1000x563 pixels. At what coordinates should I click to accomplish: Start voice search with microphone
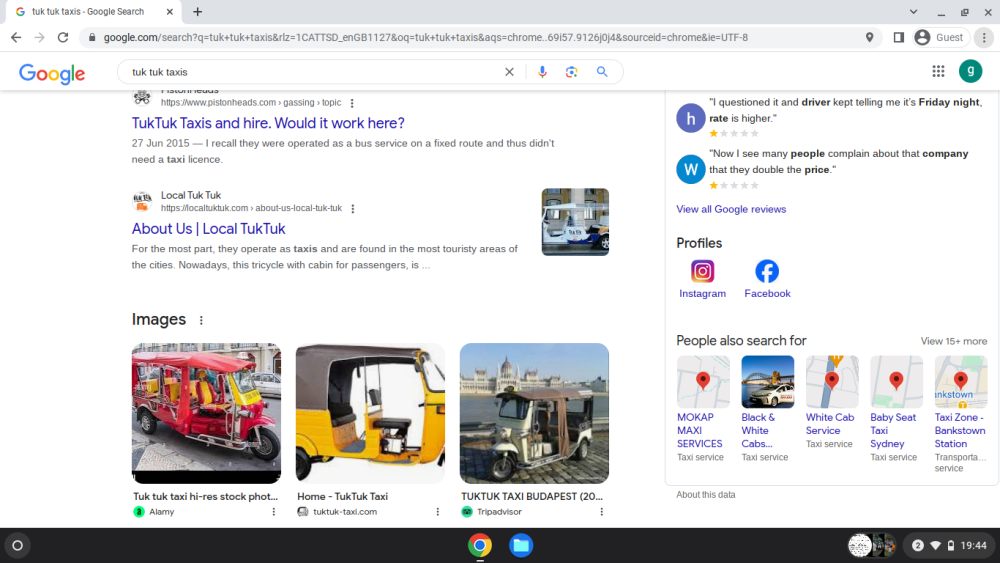(x=542, y=72)
